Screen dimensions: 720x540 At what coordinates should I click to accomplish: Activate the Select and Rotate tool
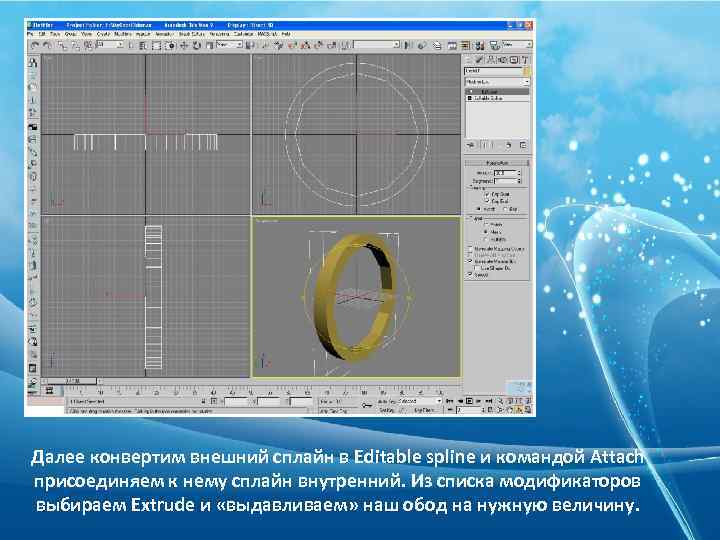coord(197,45)
